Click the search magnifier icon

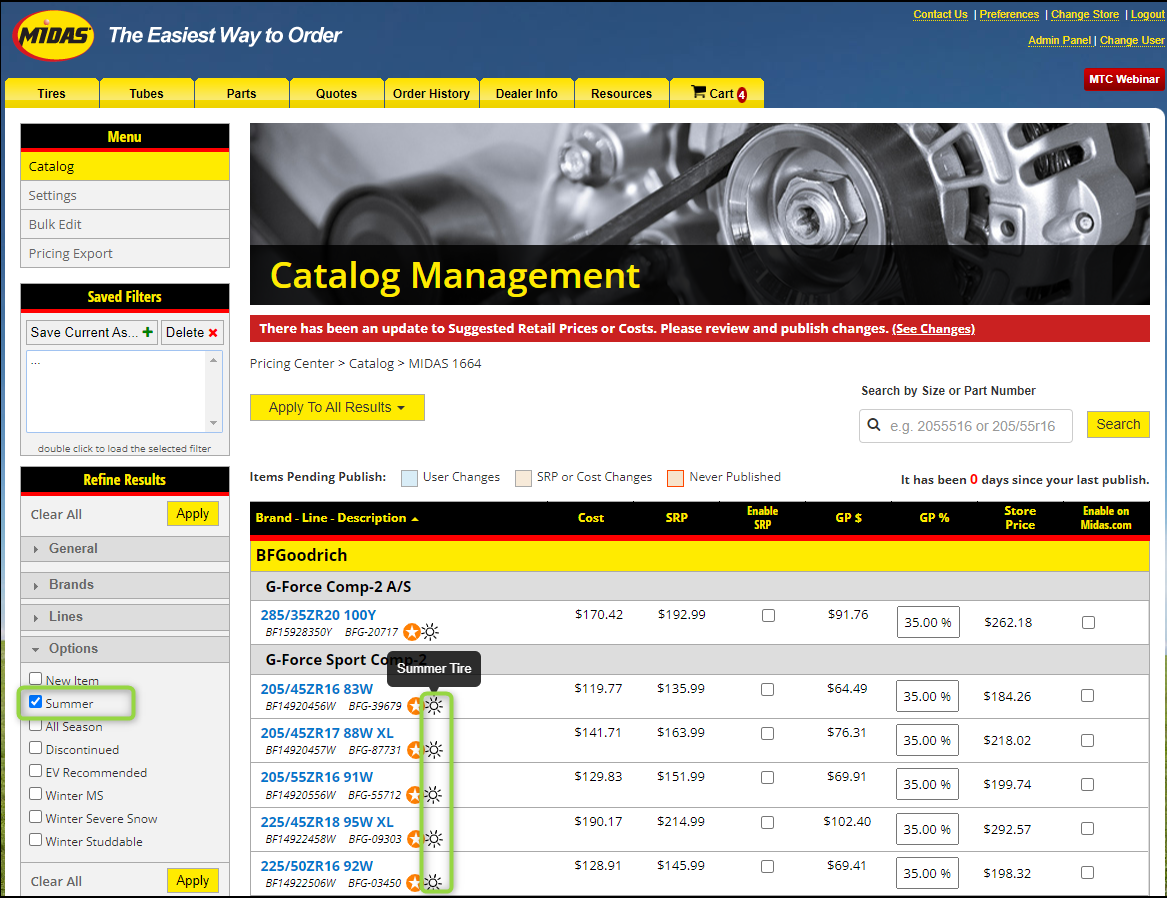[x=874, y=425]
